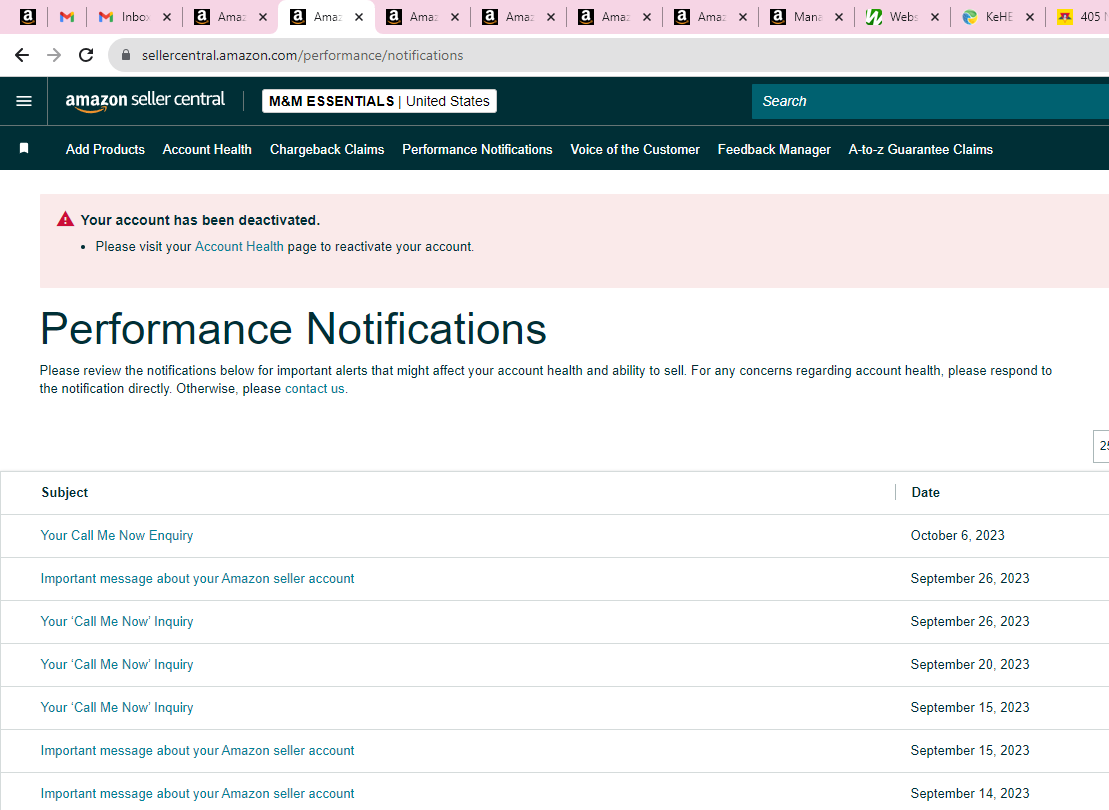Image resolution: width=1109 pixels, height=810 pixels.
Task: Open 'Call Me Now' Inquiry from September 26
Action: tap(117, 621)
